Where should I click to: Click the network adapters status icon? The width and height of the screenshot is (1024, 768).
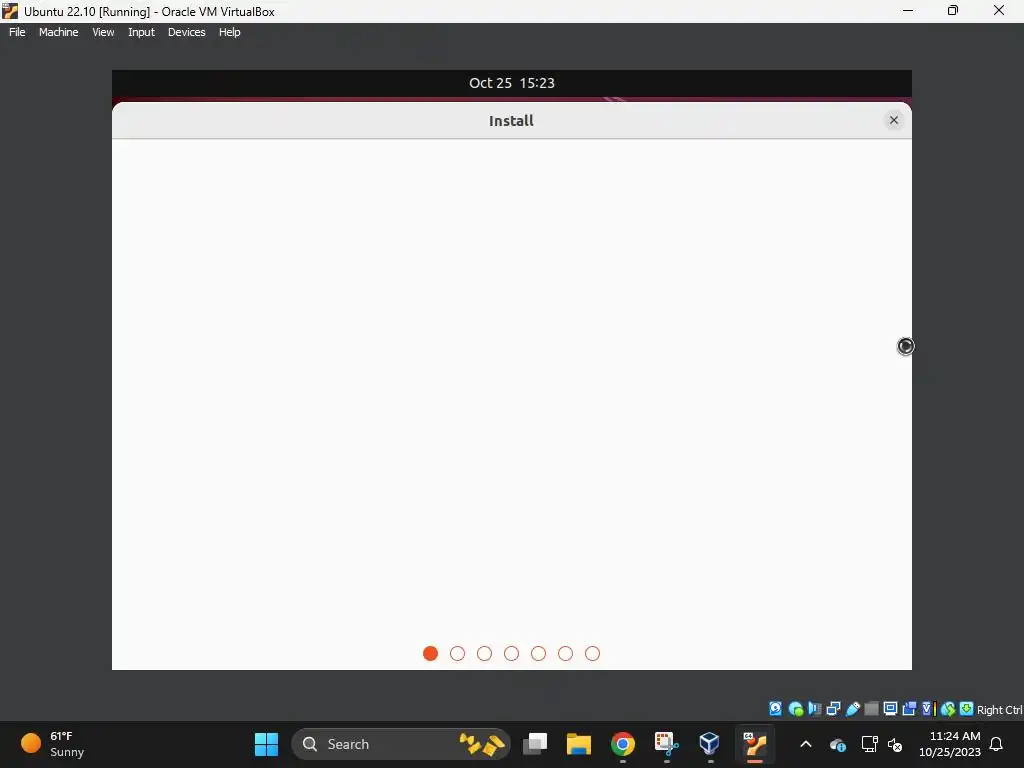(833, 709)
